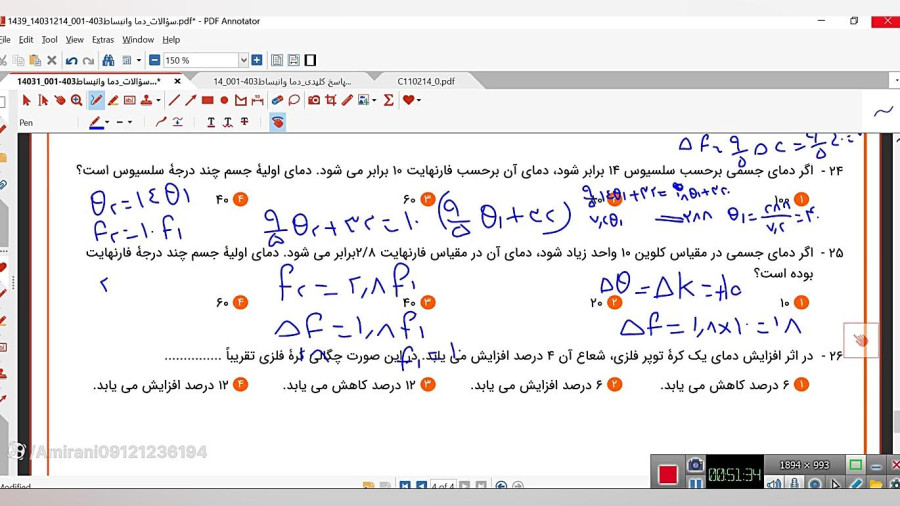Viewport: 900px width, 506px height.
Task: Select the Marker highlighter tool
Action: (x=113, y=100)
